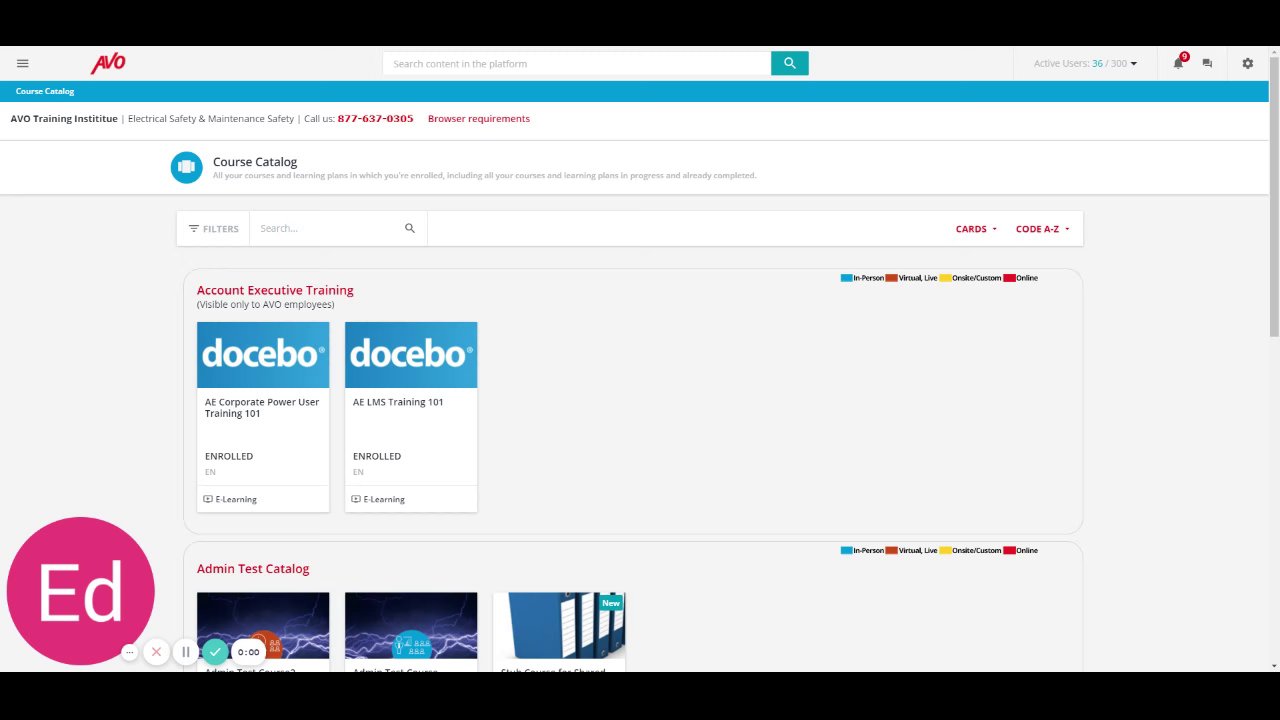Click the phone number 877-637-0305
1280x720 pixels.
click(375, 118)
